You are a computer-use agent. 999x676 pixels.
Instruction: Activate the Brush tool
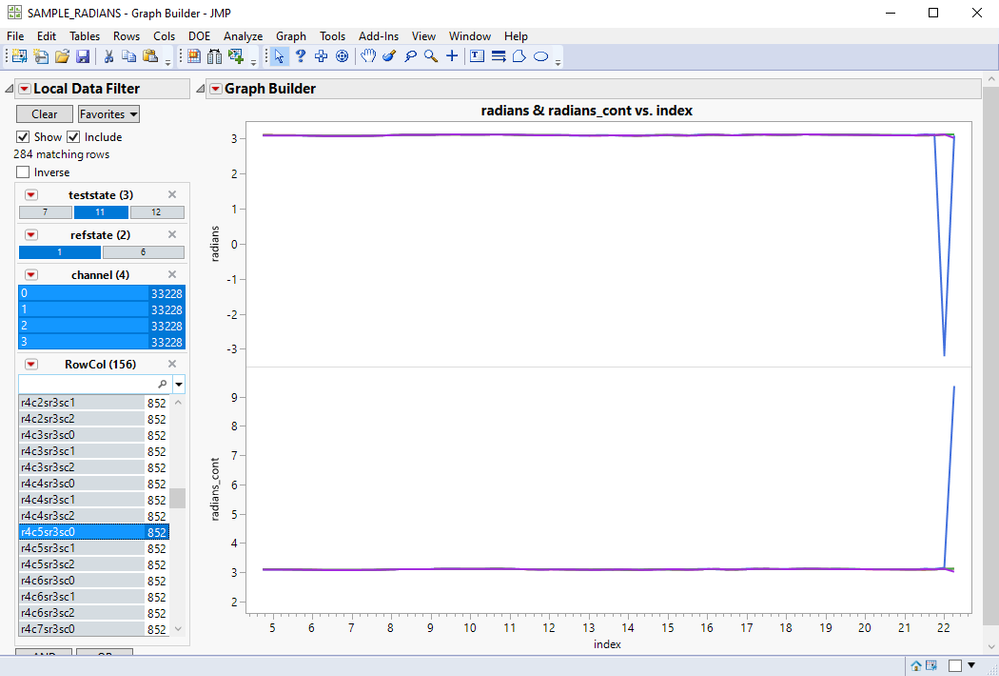point(389,57)
